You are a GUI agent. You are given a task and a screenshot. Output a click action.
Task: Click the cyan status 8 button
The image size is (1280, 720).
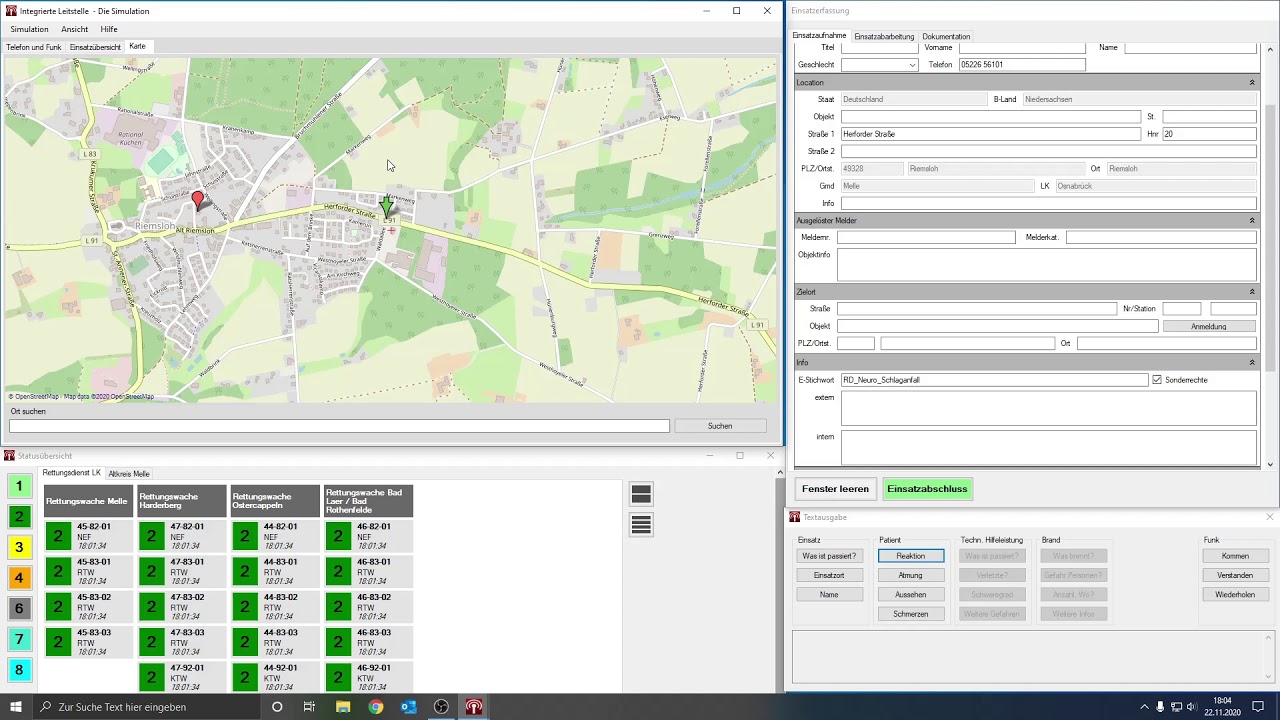[18, 670]
